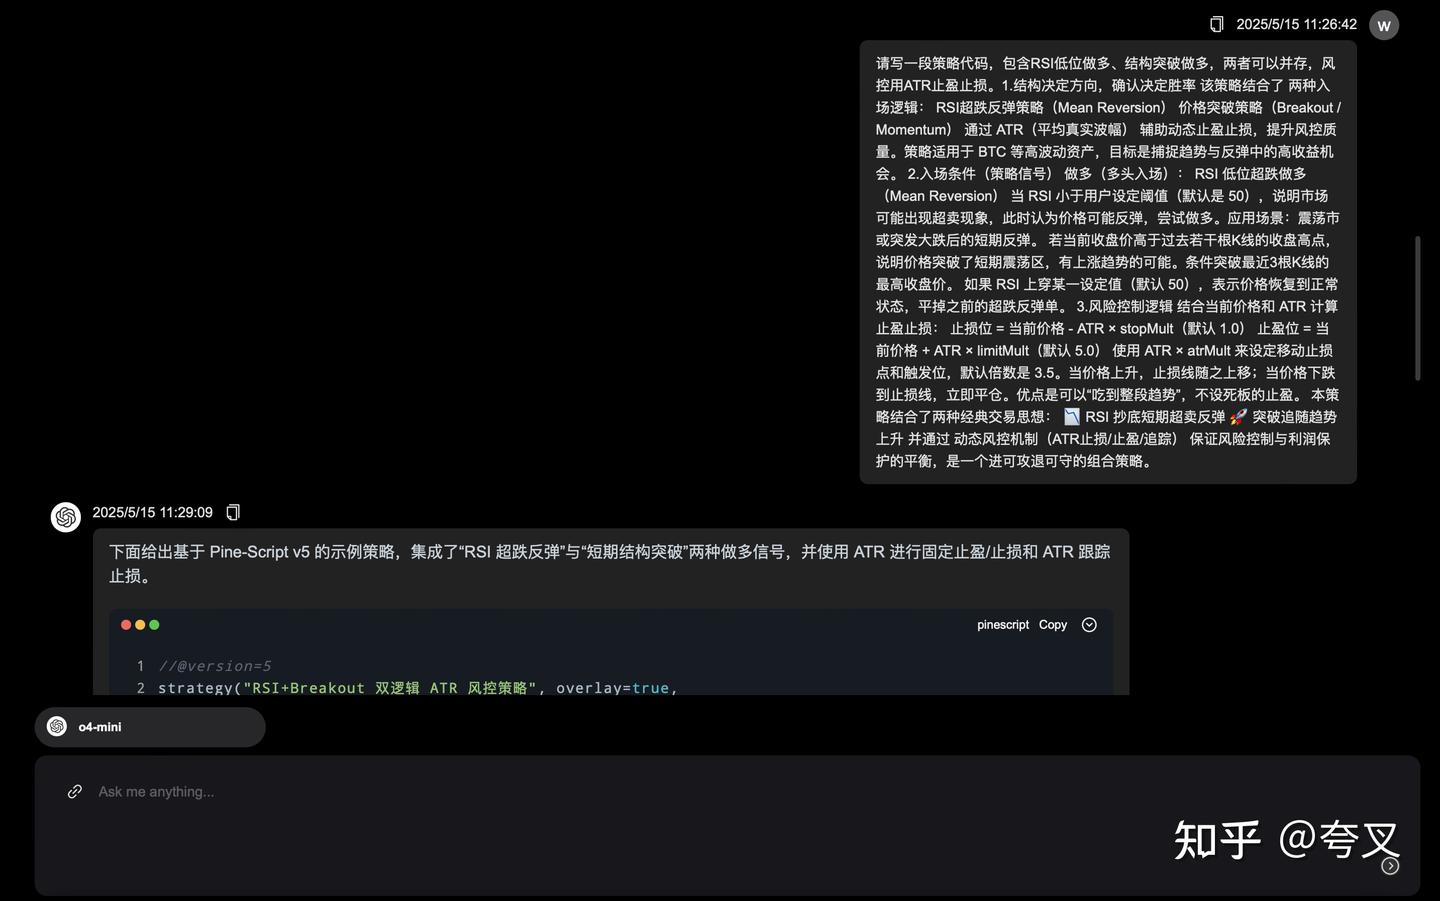Open the o4-mini model selector
Viewport: 1440px width, 901px height.
pyautogui.click(x=150, y=725)
